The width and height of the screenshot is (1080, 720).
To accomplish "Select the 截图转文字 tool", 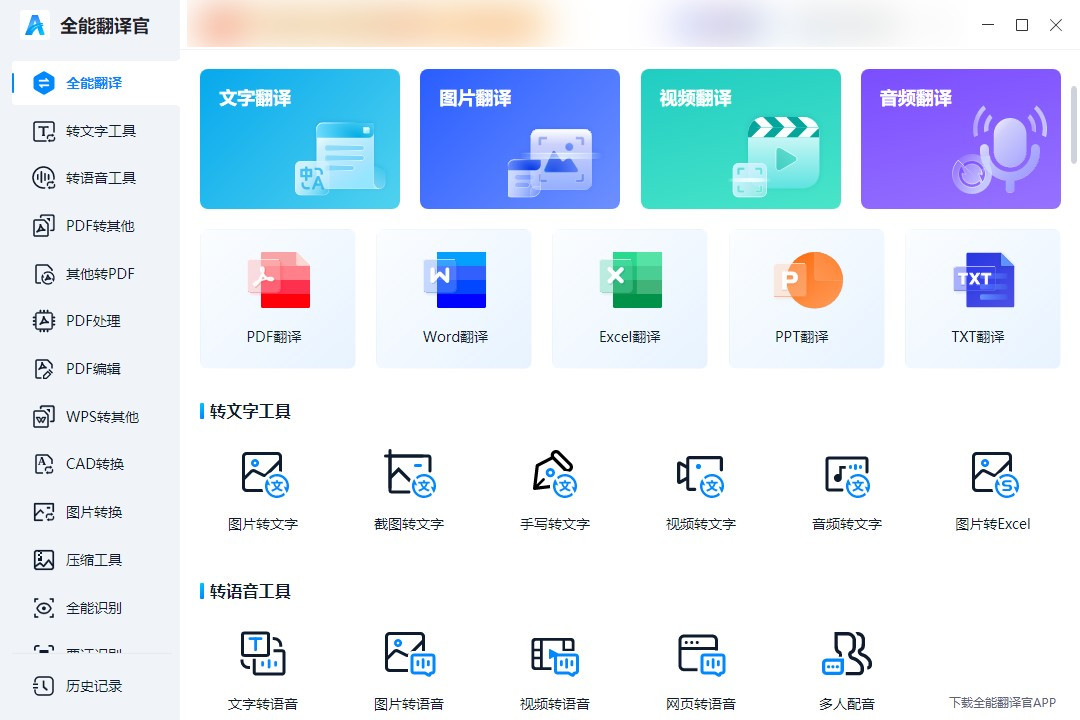I will click(x=408, y=488).
